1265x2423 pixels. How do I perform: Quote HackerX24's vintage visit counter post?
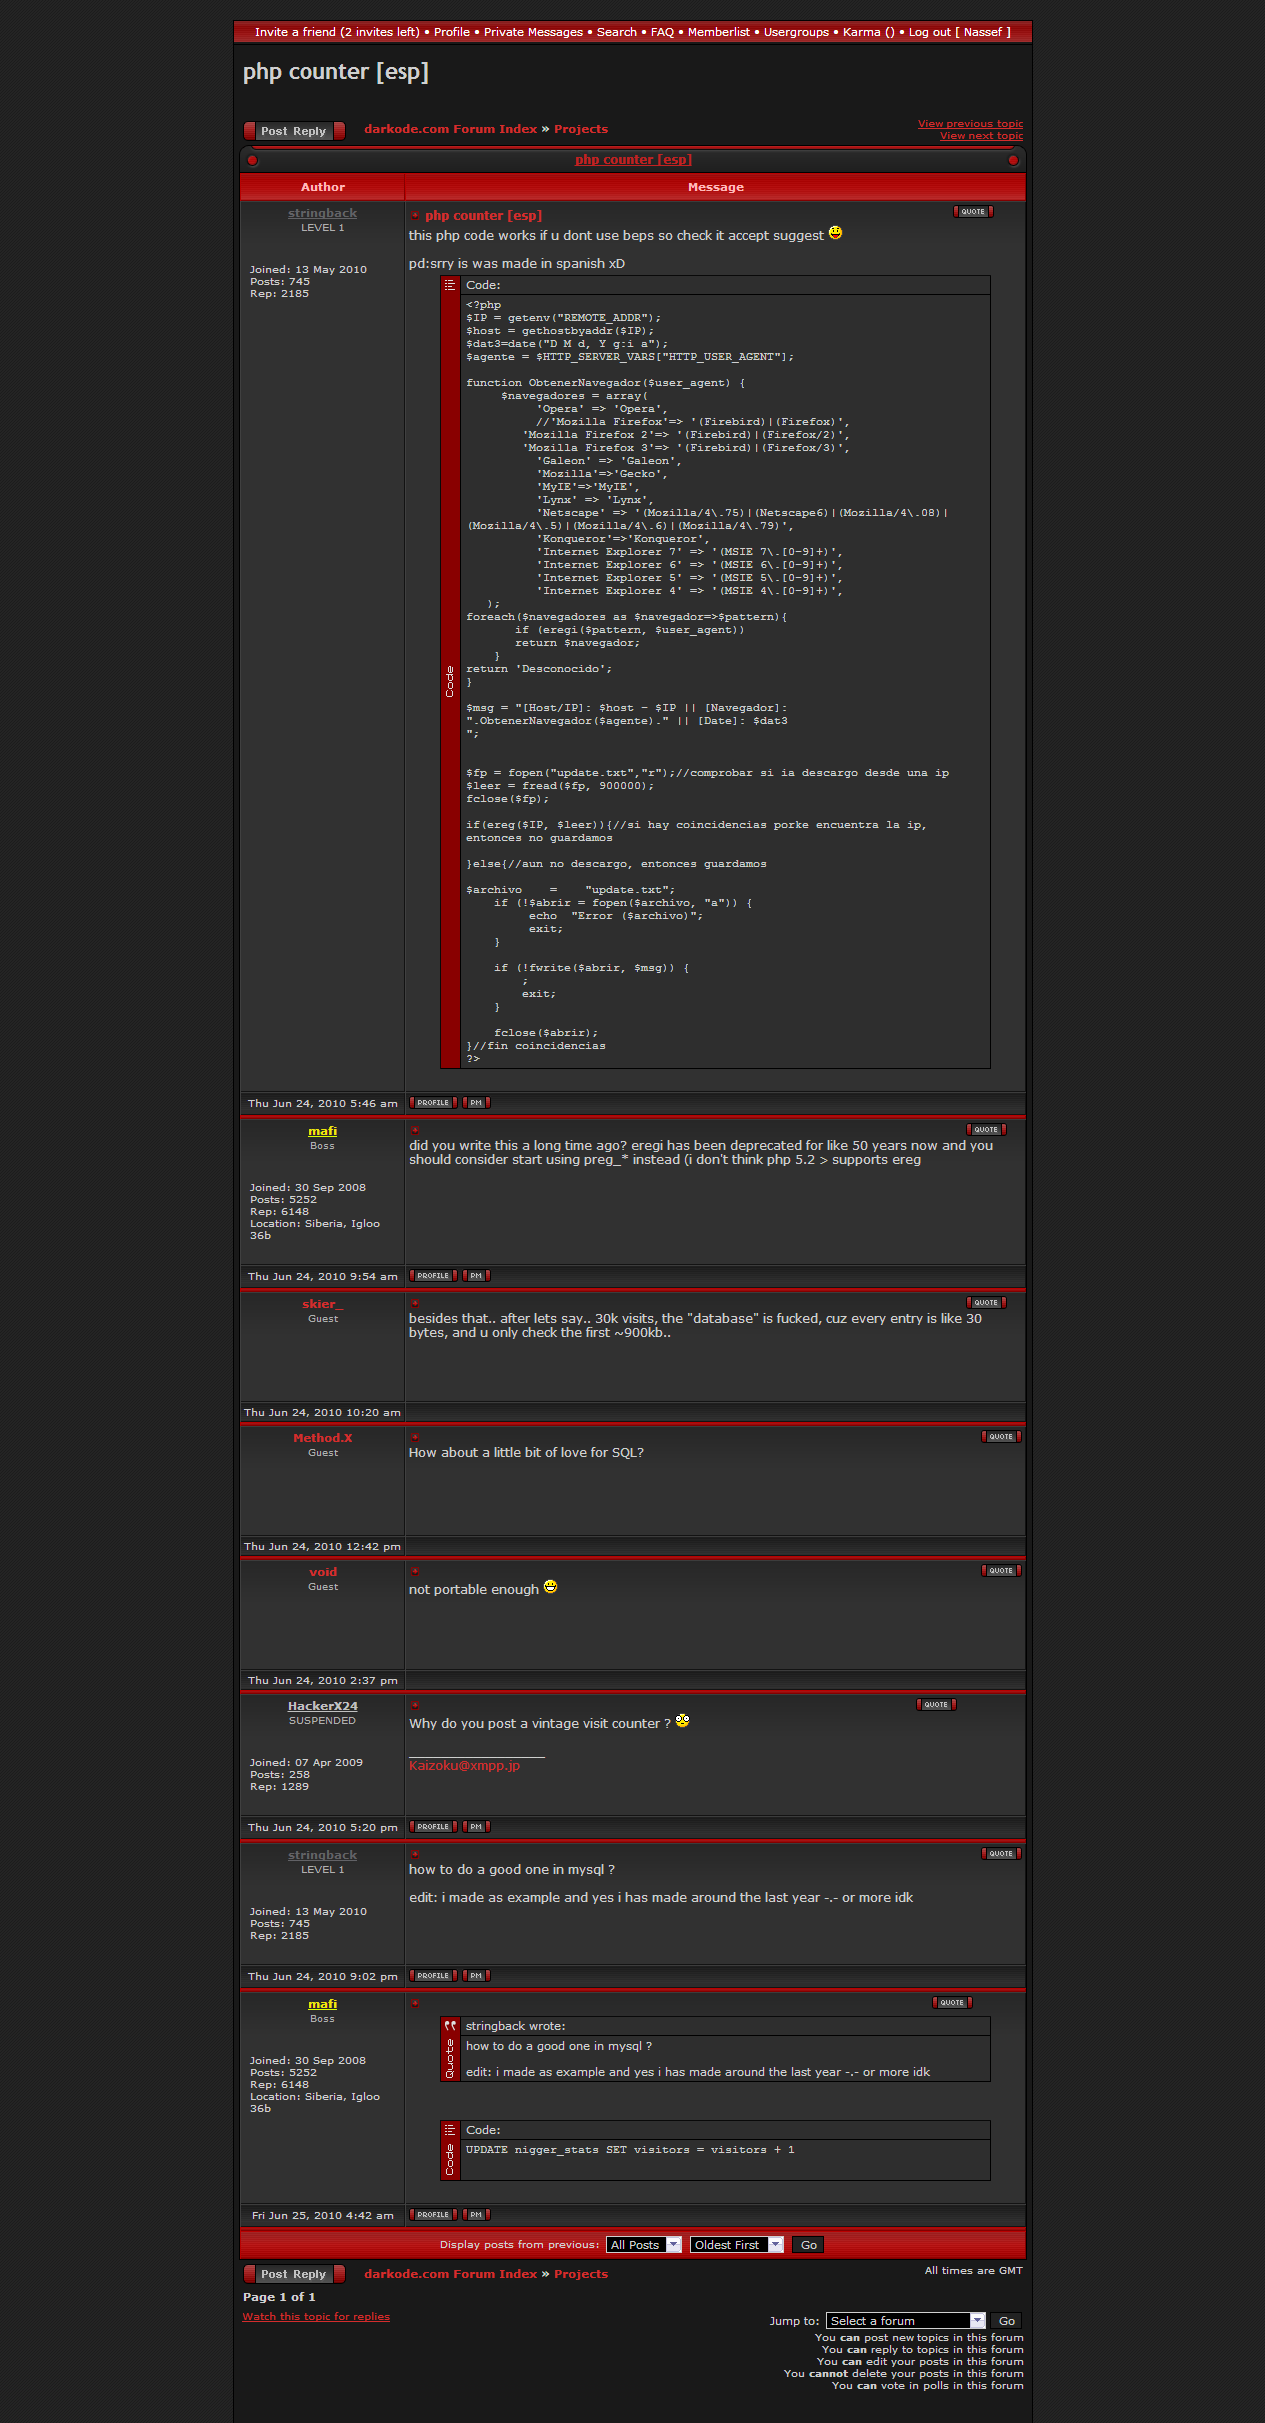click(936, 1705)
